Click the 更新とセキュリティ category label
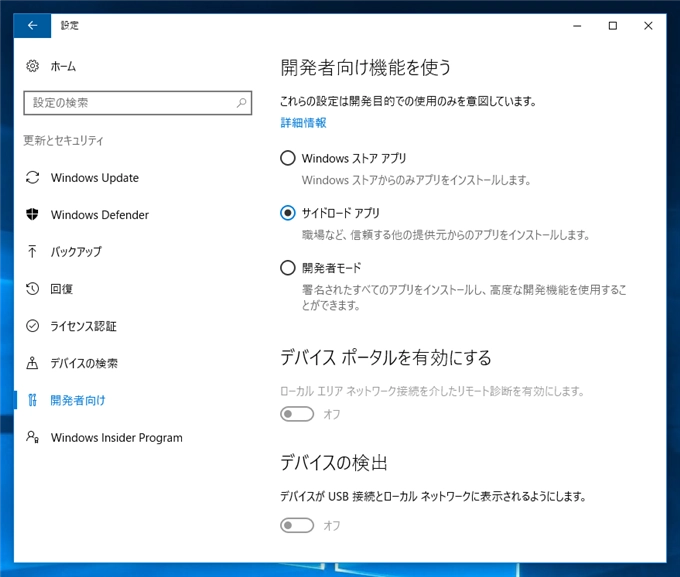This screenshot has width=680, height=577. [63, 140]
